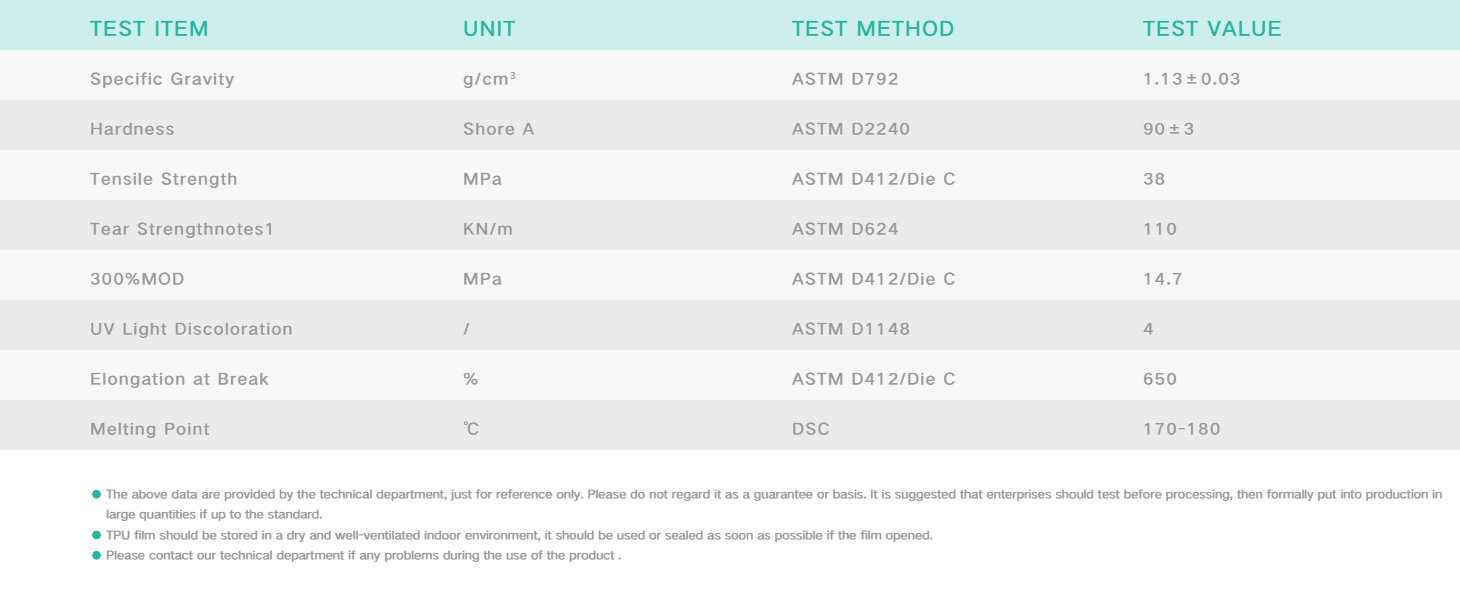
Task: Click the UNIT column header
Action: click(x=489, y=29)
